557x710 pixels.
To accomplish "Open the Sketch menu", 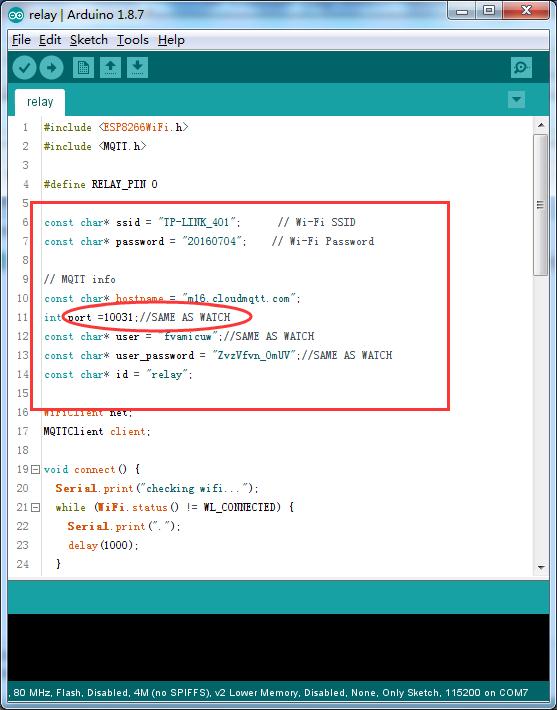I will [89, 40].
